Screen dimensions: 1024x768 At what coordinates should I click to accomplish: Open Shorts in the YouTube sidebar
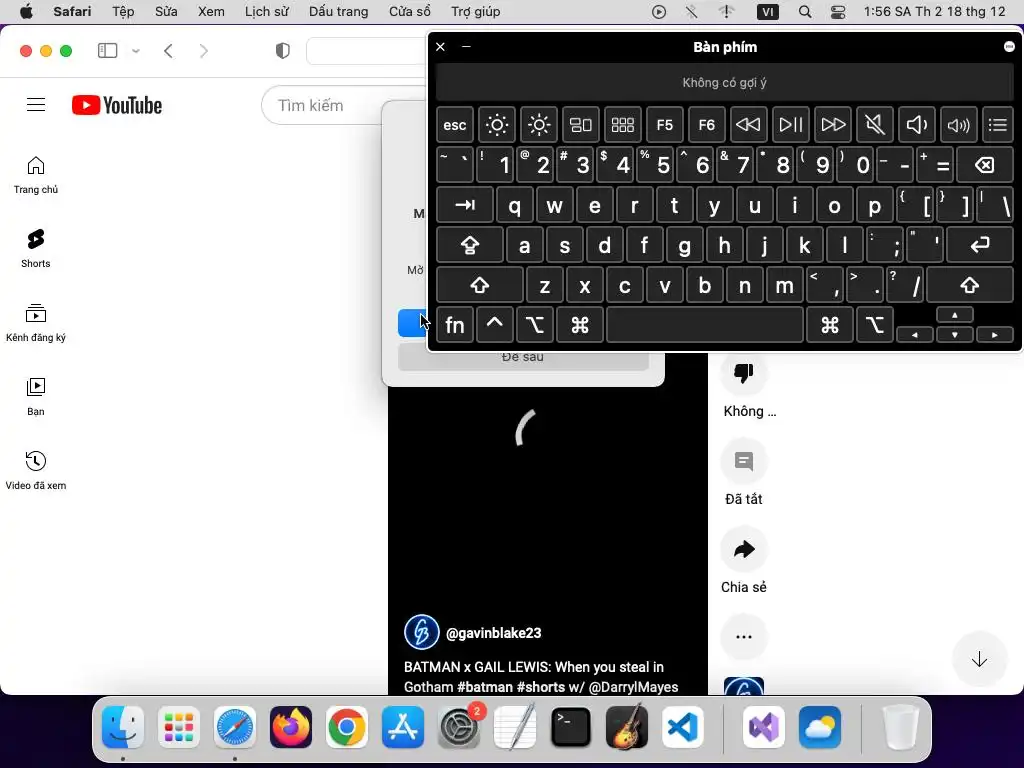(36, 249)
